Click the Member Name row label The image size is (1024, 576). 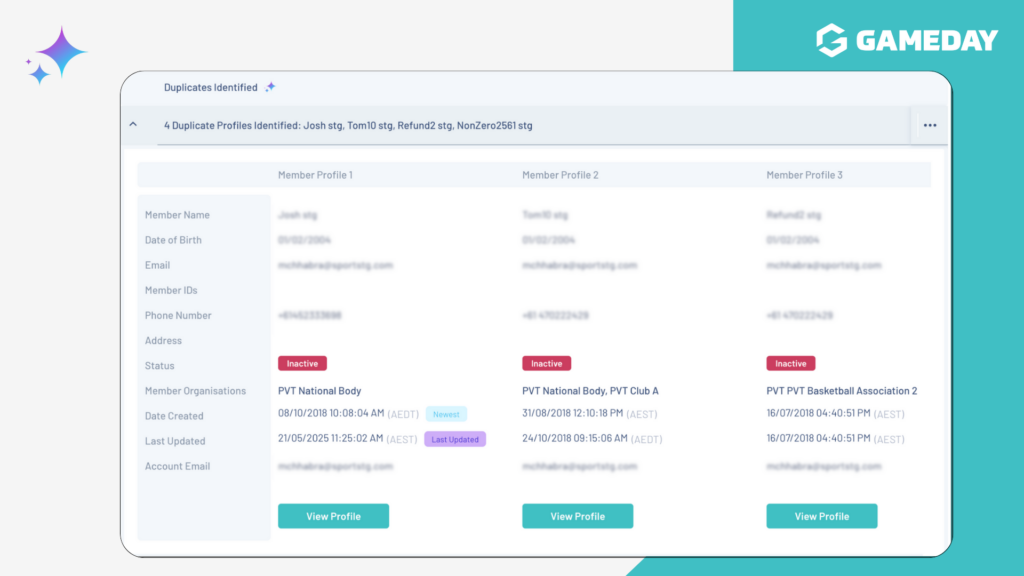(x=177, y=214)
